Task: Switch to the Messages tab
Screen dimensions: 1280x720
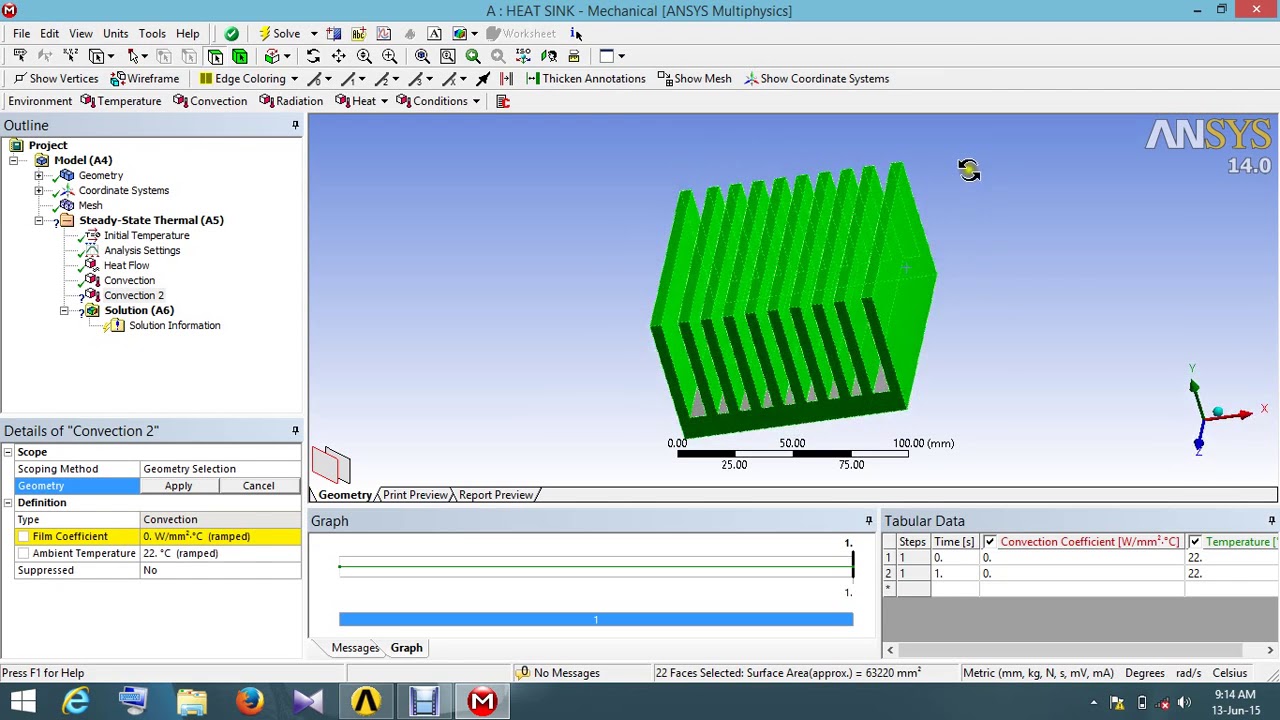Action: pos(355,648)
